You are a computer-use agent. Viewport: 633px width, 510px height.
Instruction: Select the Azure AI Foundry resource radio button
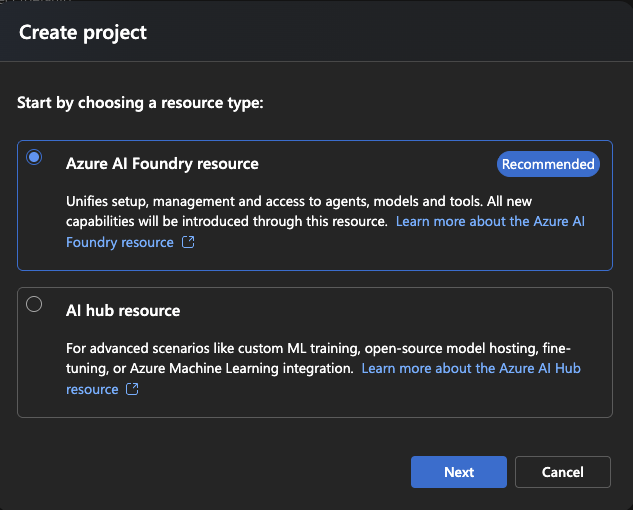point(34,157)
